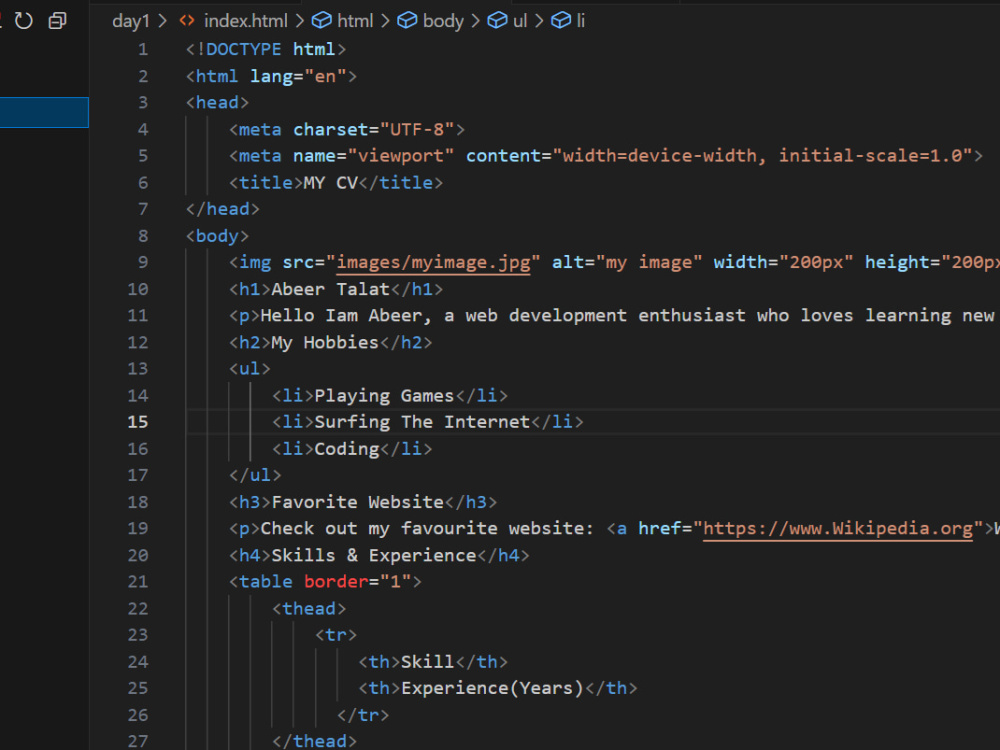
Task: Click the red 'border' attribute
Action: click(336, 582)
